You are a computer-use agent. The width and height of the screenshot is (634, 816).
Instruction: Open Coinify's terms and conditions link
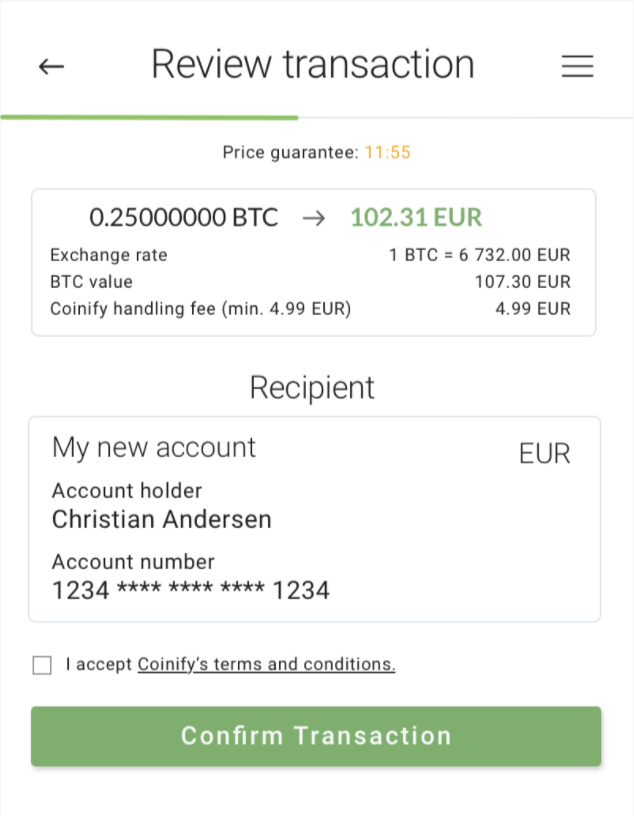tap(266, 665)
